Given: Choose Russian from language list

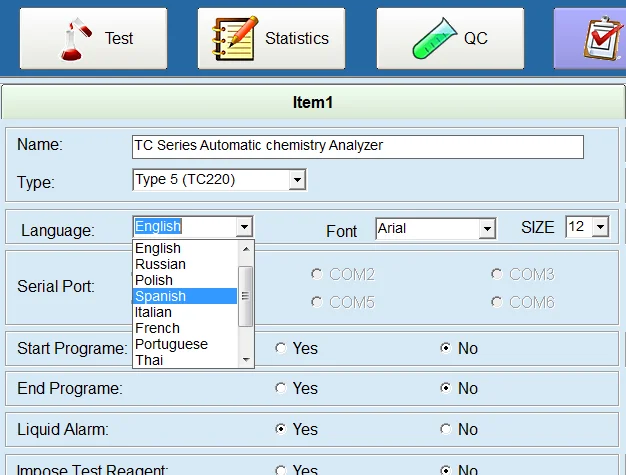Looking at the screenshot, I should 160,264.
